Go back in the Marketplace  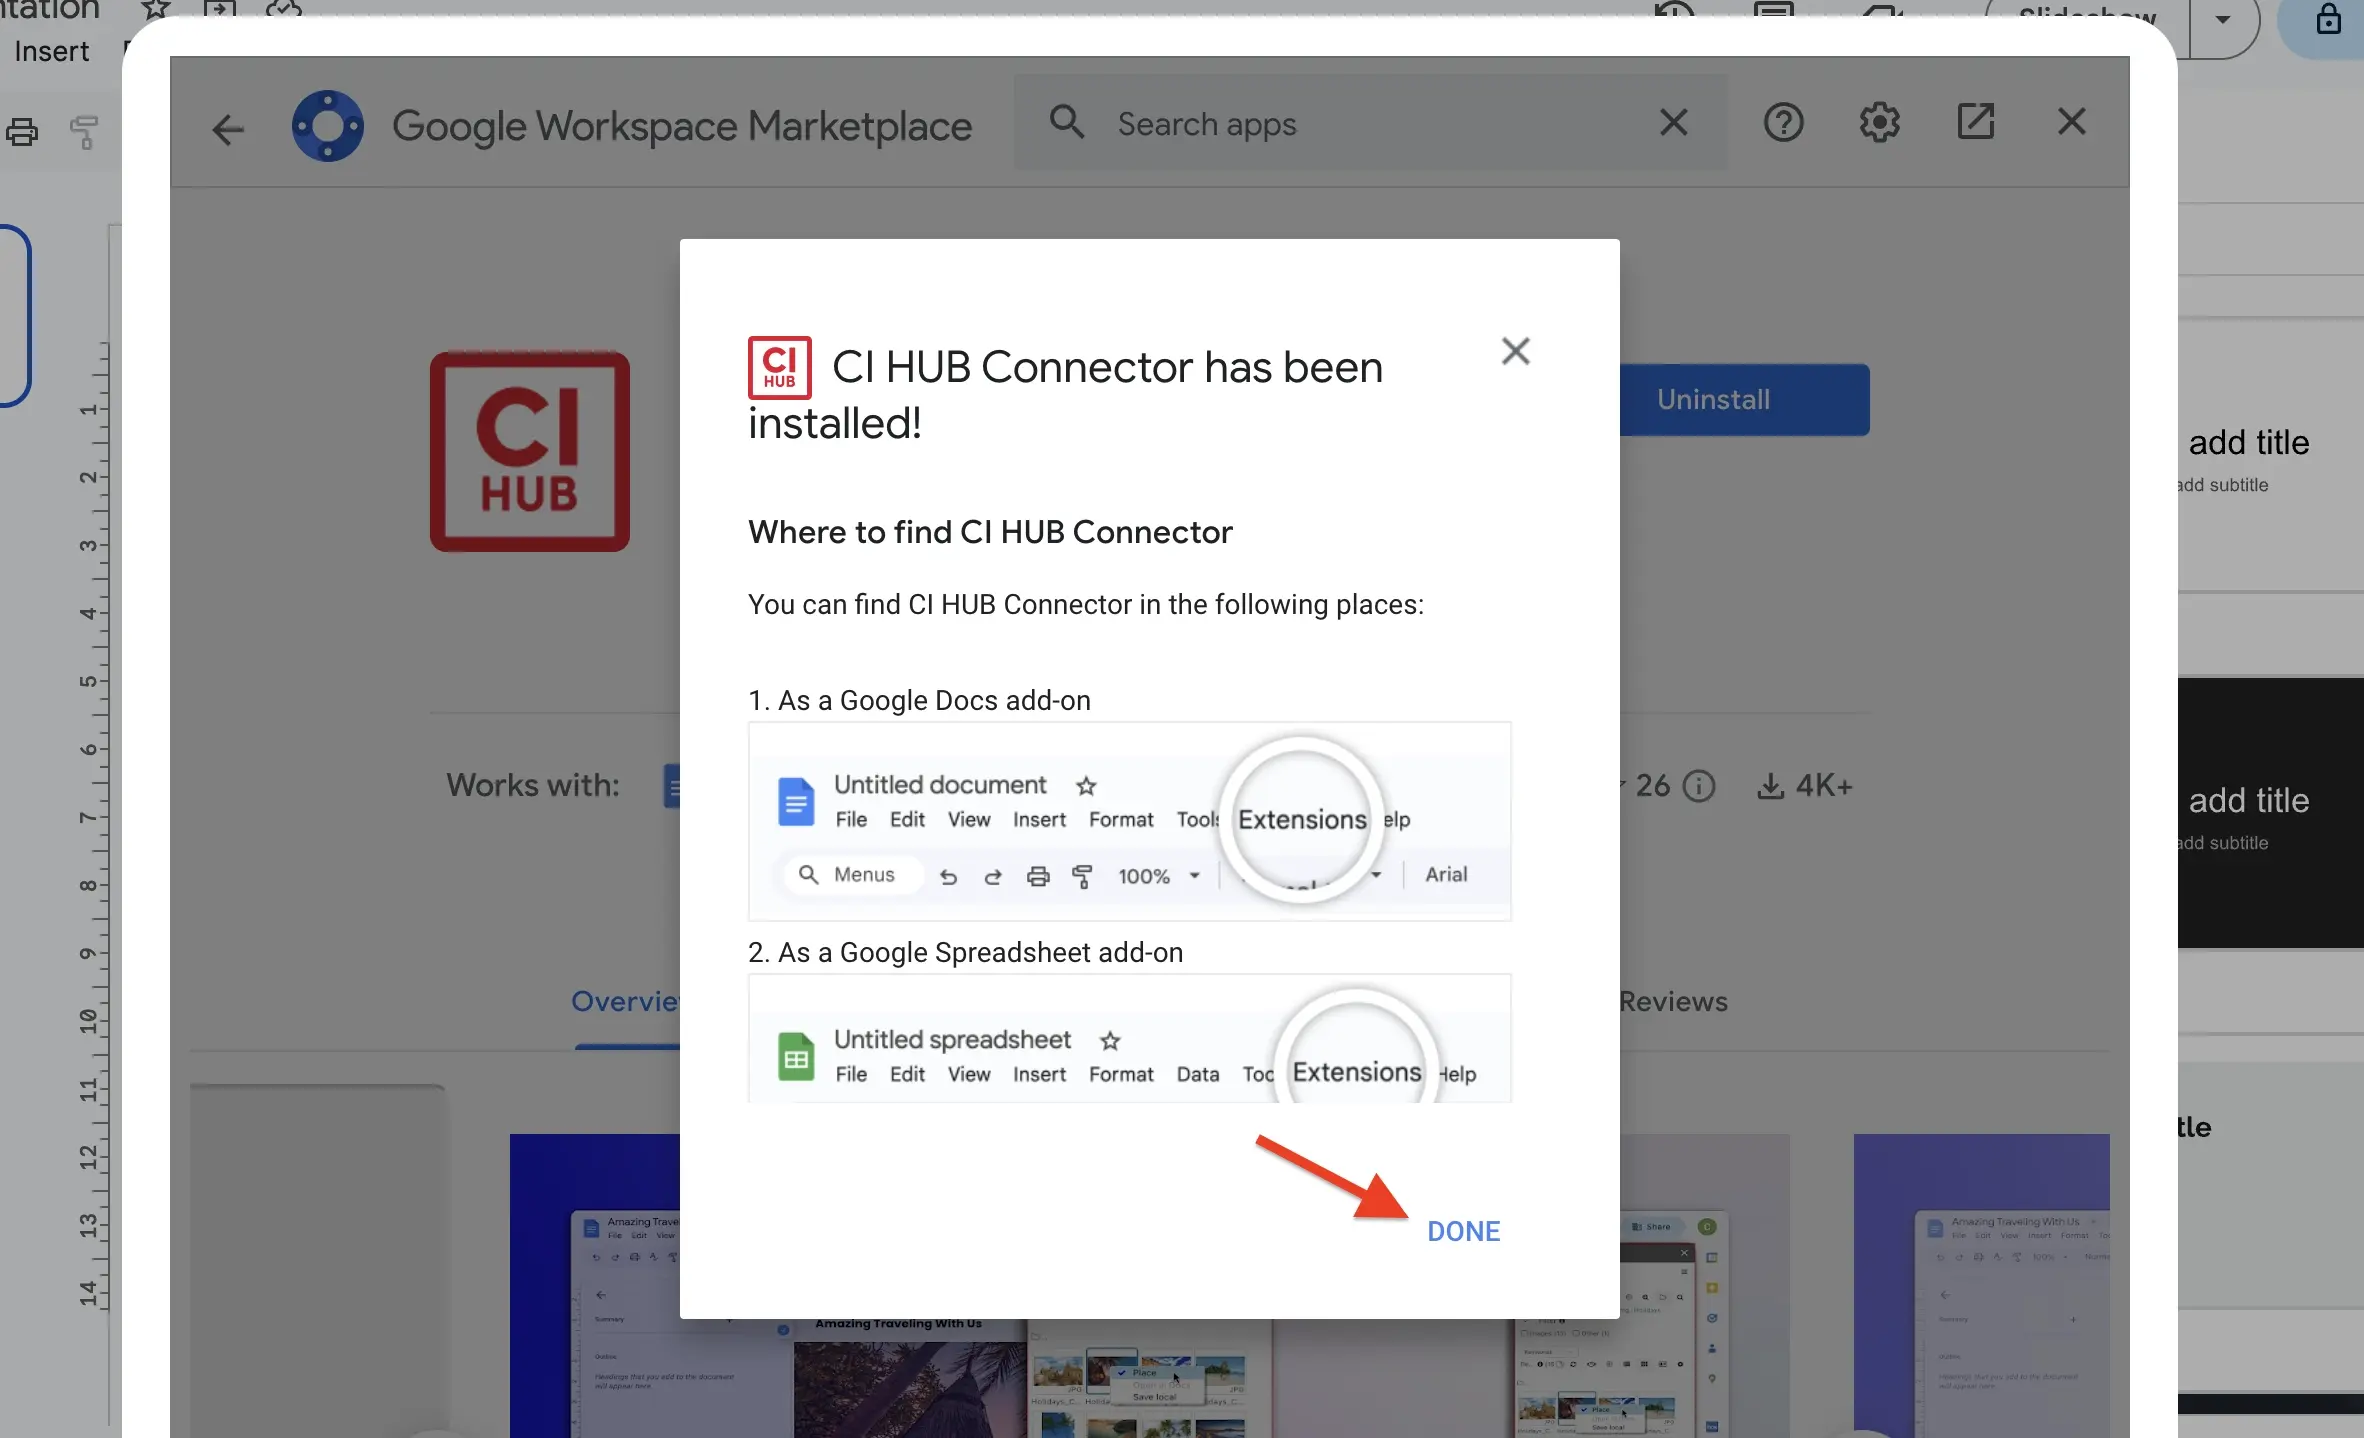(x=228, y=128)
